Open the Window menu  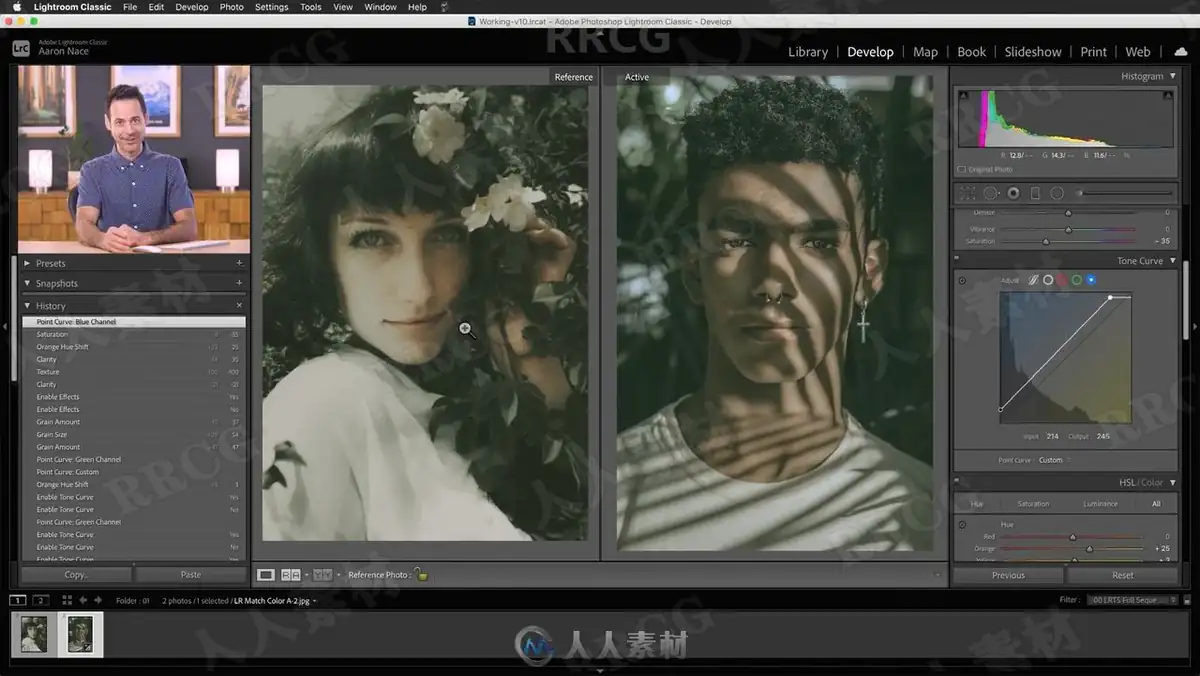pos(380,7)
